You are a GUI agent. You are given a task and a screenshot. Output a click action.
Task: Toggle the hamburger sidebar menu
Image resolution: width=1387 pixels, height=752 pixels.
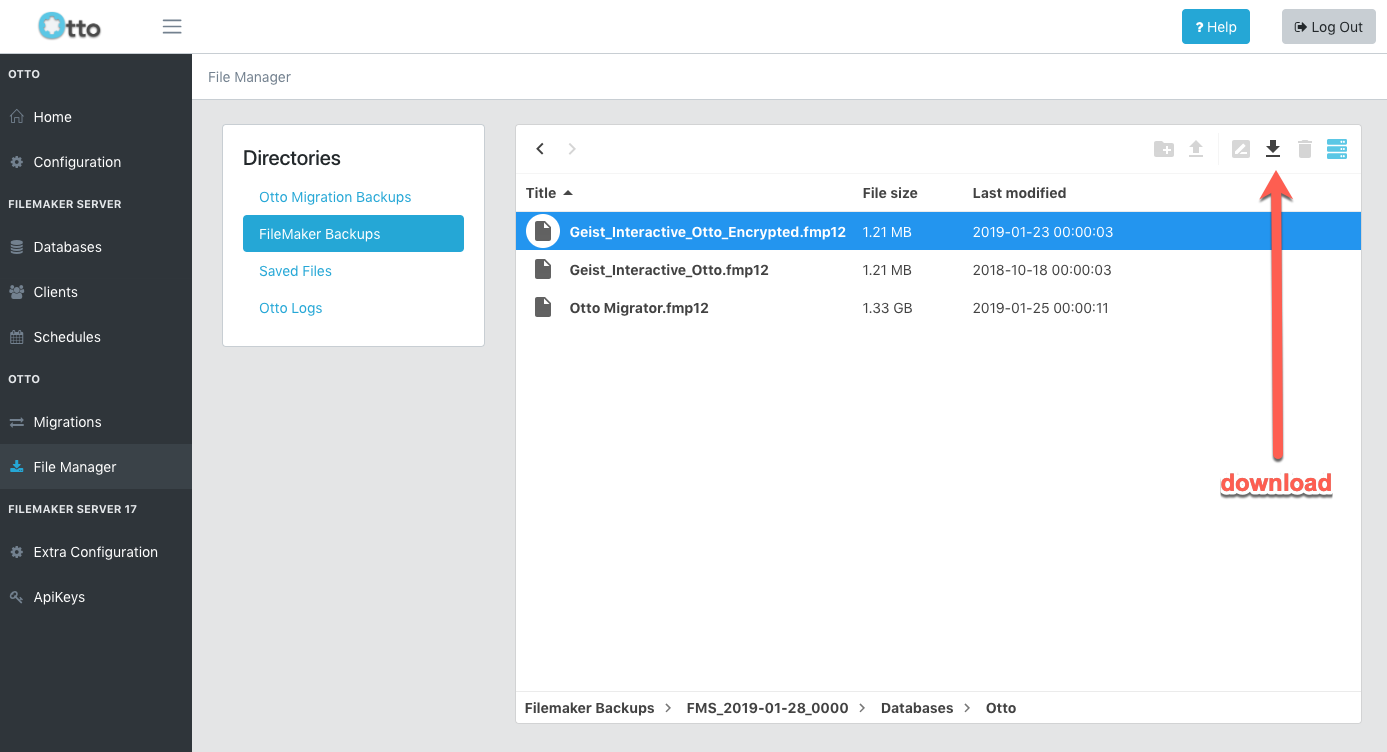(172, 26)
